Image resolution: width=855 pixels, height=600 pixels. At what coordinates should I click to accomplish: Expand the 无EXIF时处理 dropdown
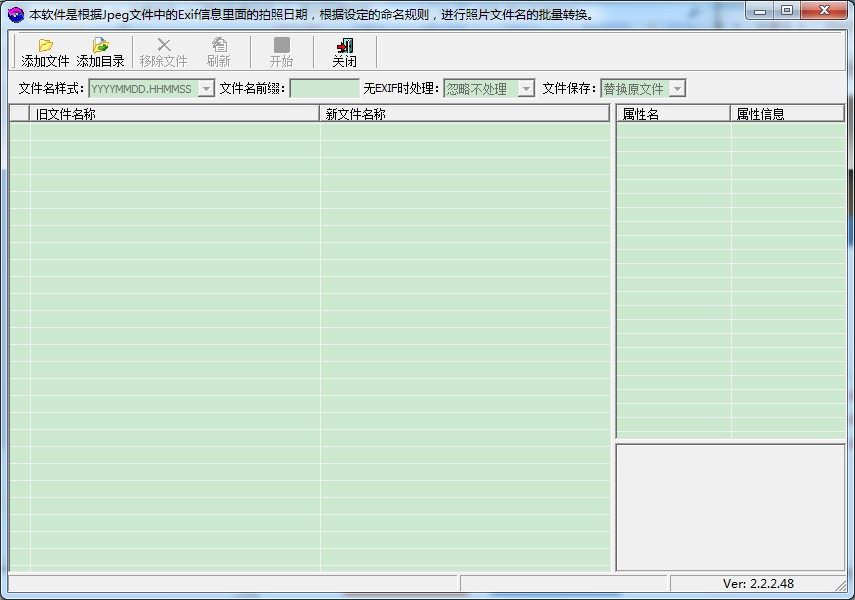point(526,89)
